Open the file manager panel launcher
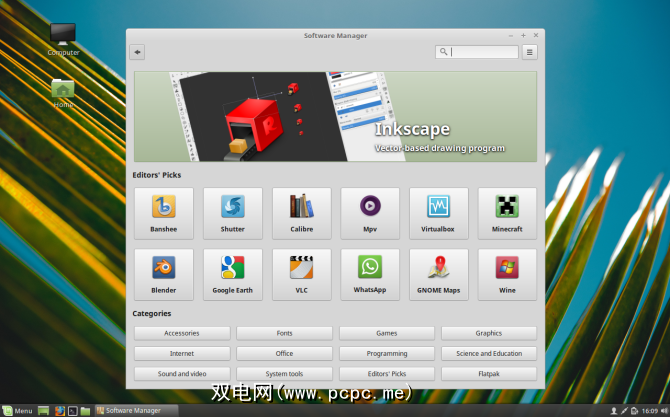This screenshot has width=670, height=417. click(85, 411)
